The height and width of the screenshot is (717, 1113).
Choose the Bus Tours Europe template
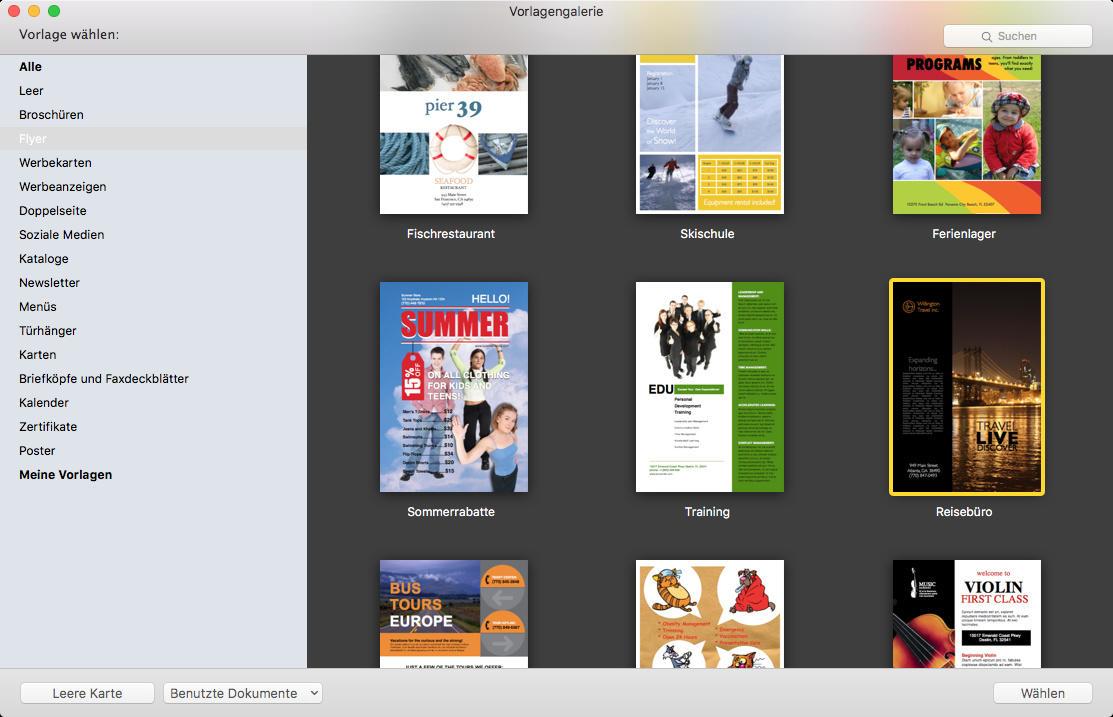pos(454,614)
